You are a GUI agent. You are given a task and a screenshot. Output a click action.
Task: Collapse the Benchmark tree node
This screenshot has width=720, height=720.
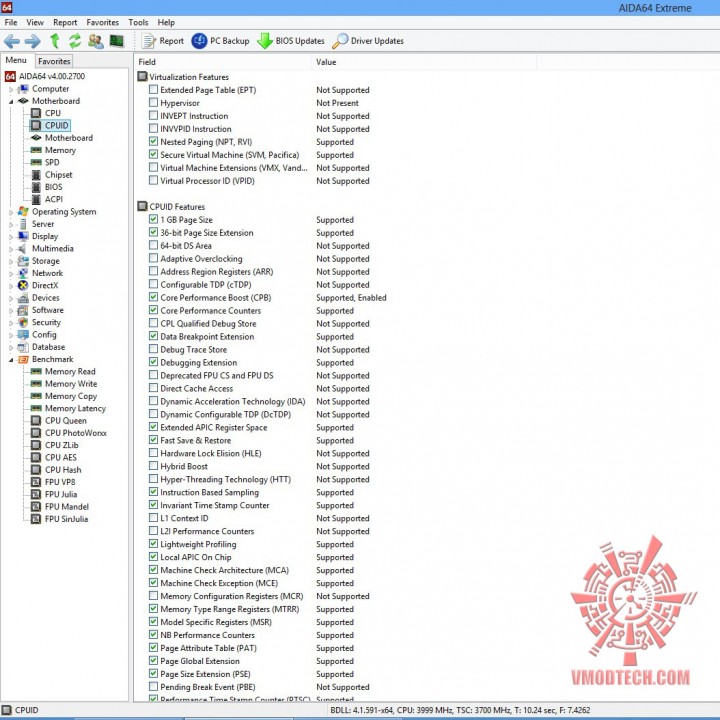pyautogui.click(x=11, y=360)
